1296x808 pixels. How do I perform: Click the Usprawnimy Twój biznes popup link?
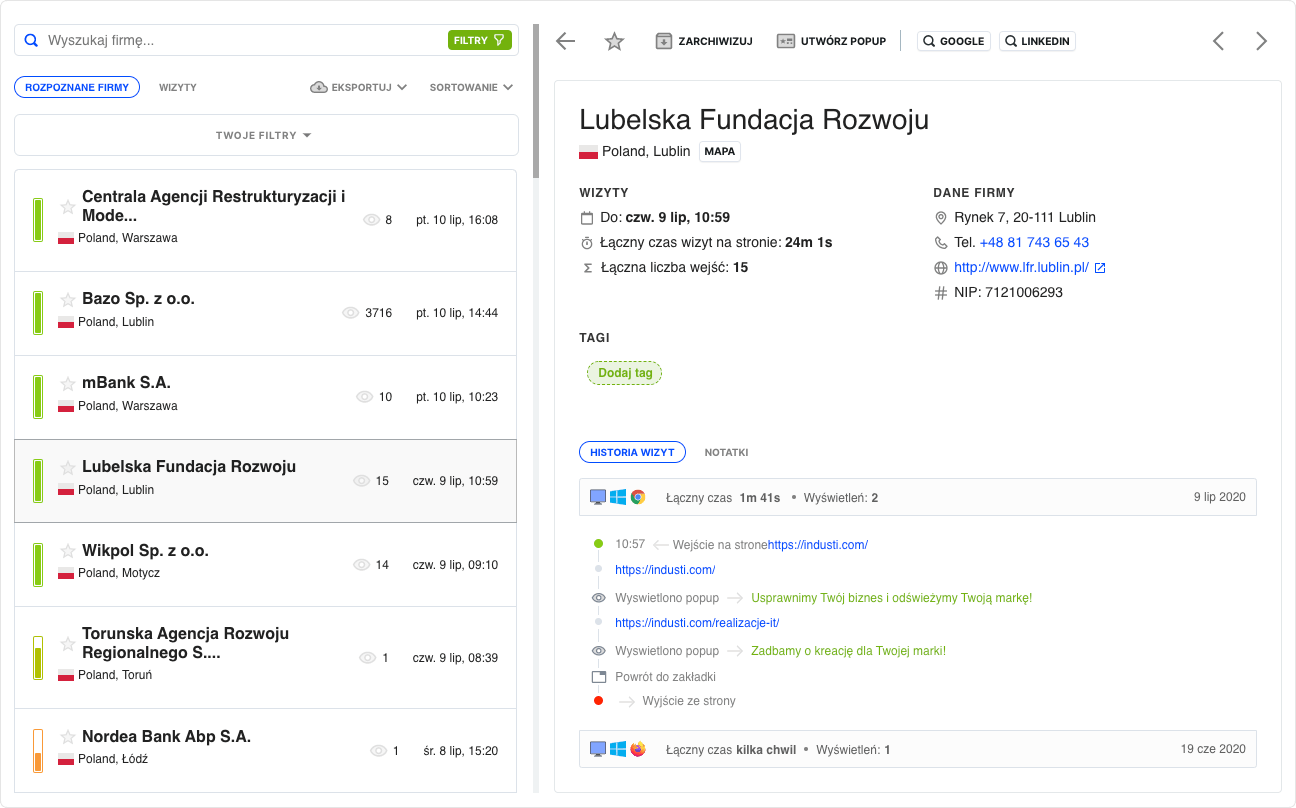click(x=892, y=598)
